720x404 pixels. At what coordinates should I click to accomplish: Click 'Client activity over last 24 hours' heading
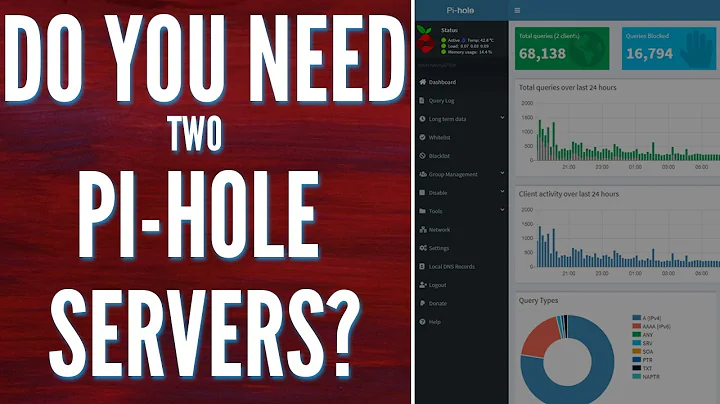click(568, 194)
